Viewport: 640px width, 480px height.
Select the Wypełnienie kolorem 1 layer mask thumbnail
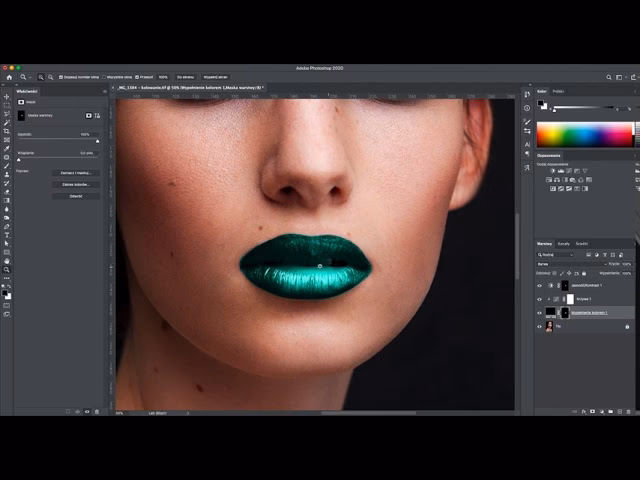[564, 313]
